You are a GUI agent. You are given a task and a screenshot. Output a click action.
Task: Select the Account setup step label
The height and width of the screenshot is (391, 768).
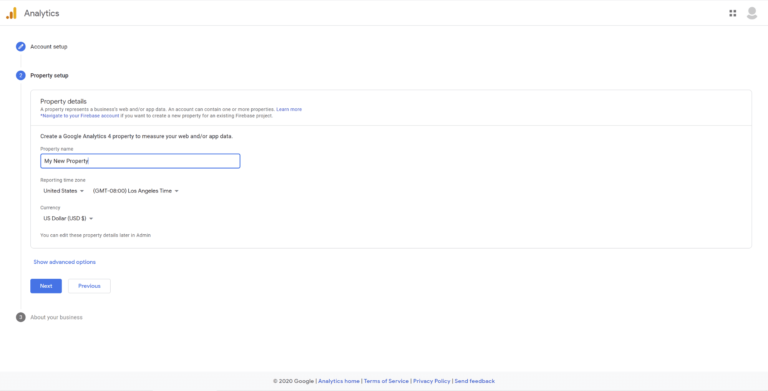49,47
